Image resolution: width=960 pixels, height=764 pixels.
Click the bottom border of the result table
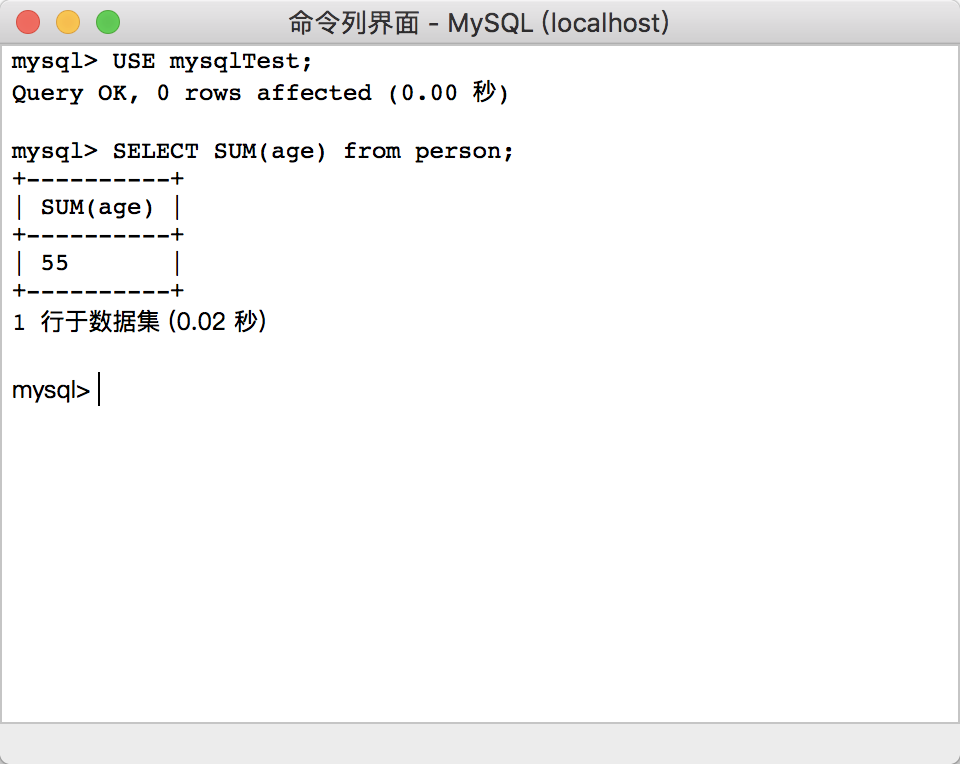pos(97,291)
